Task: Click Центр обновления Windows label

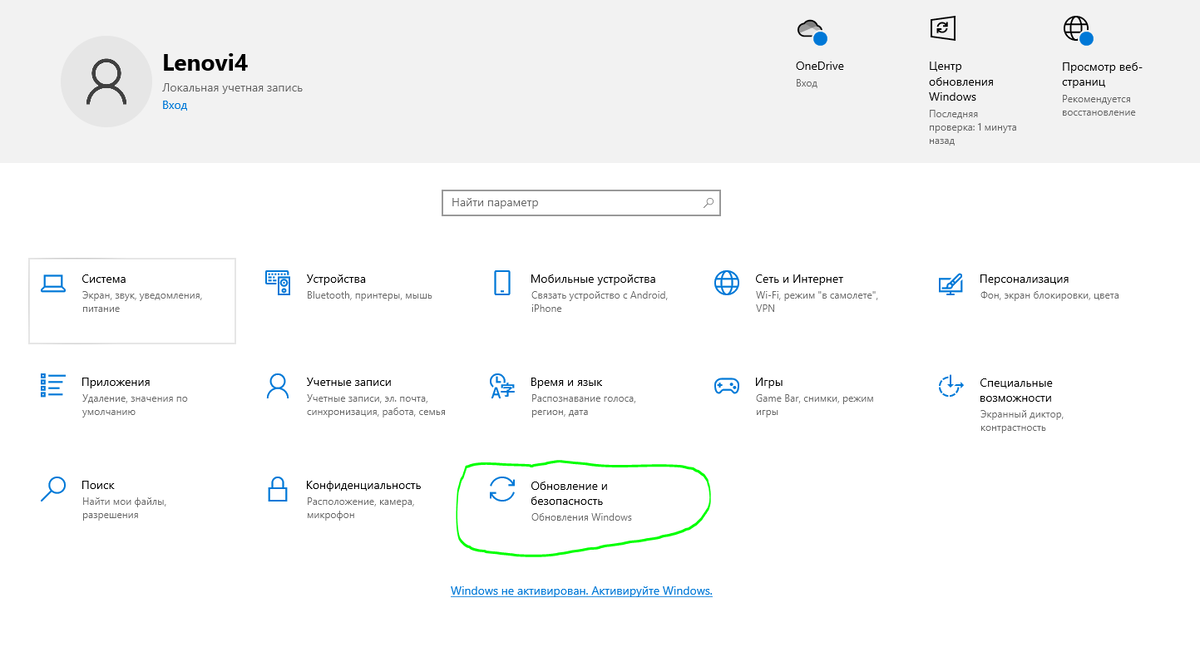Action: click(961, 82)
